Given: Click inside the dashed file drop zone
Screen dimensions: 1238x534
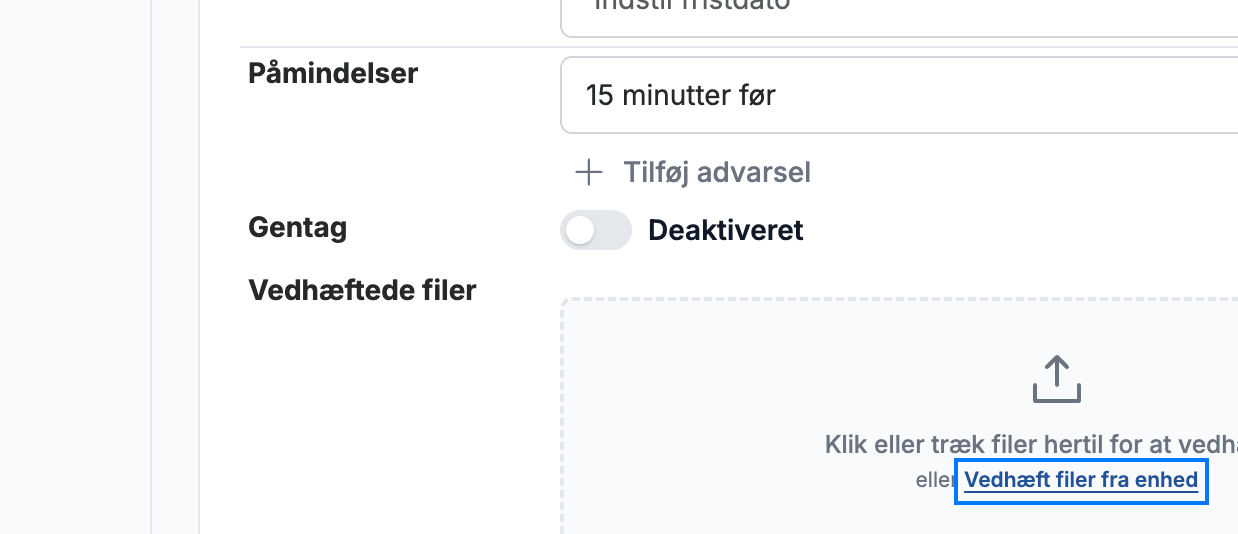Looking at the screenshot, I should click(899, 415).
